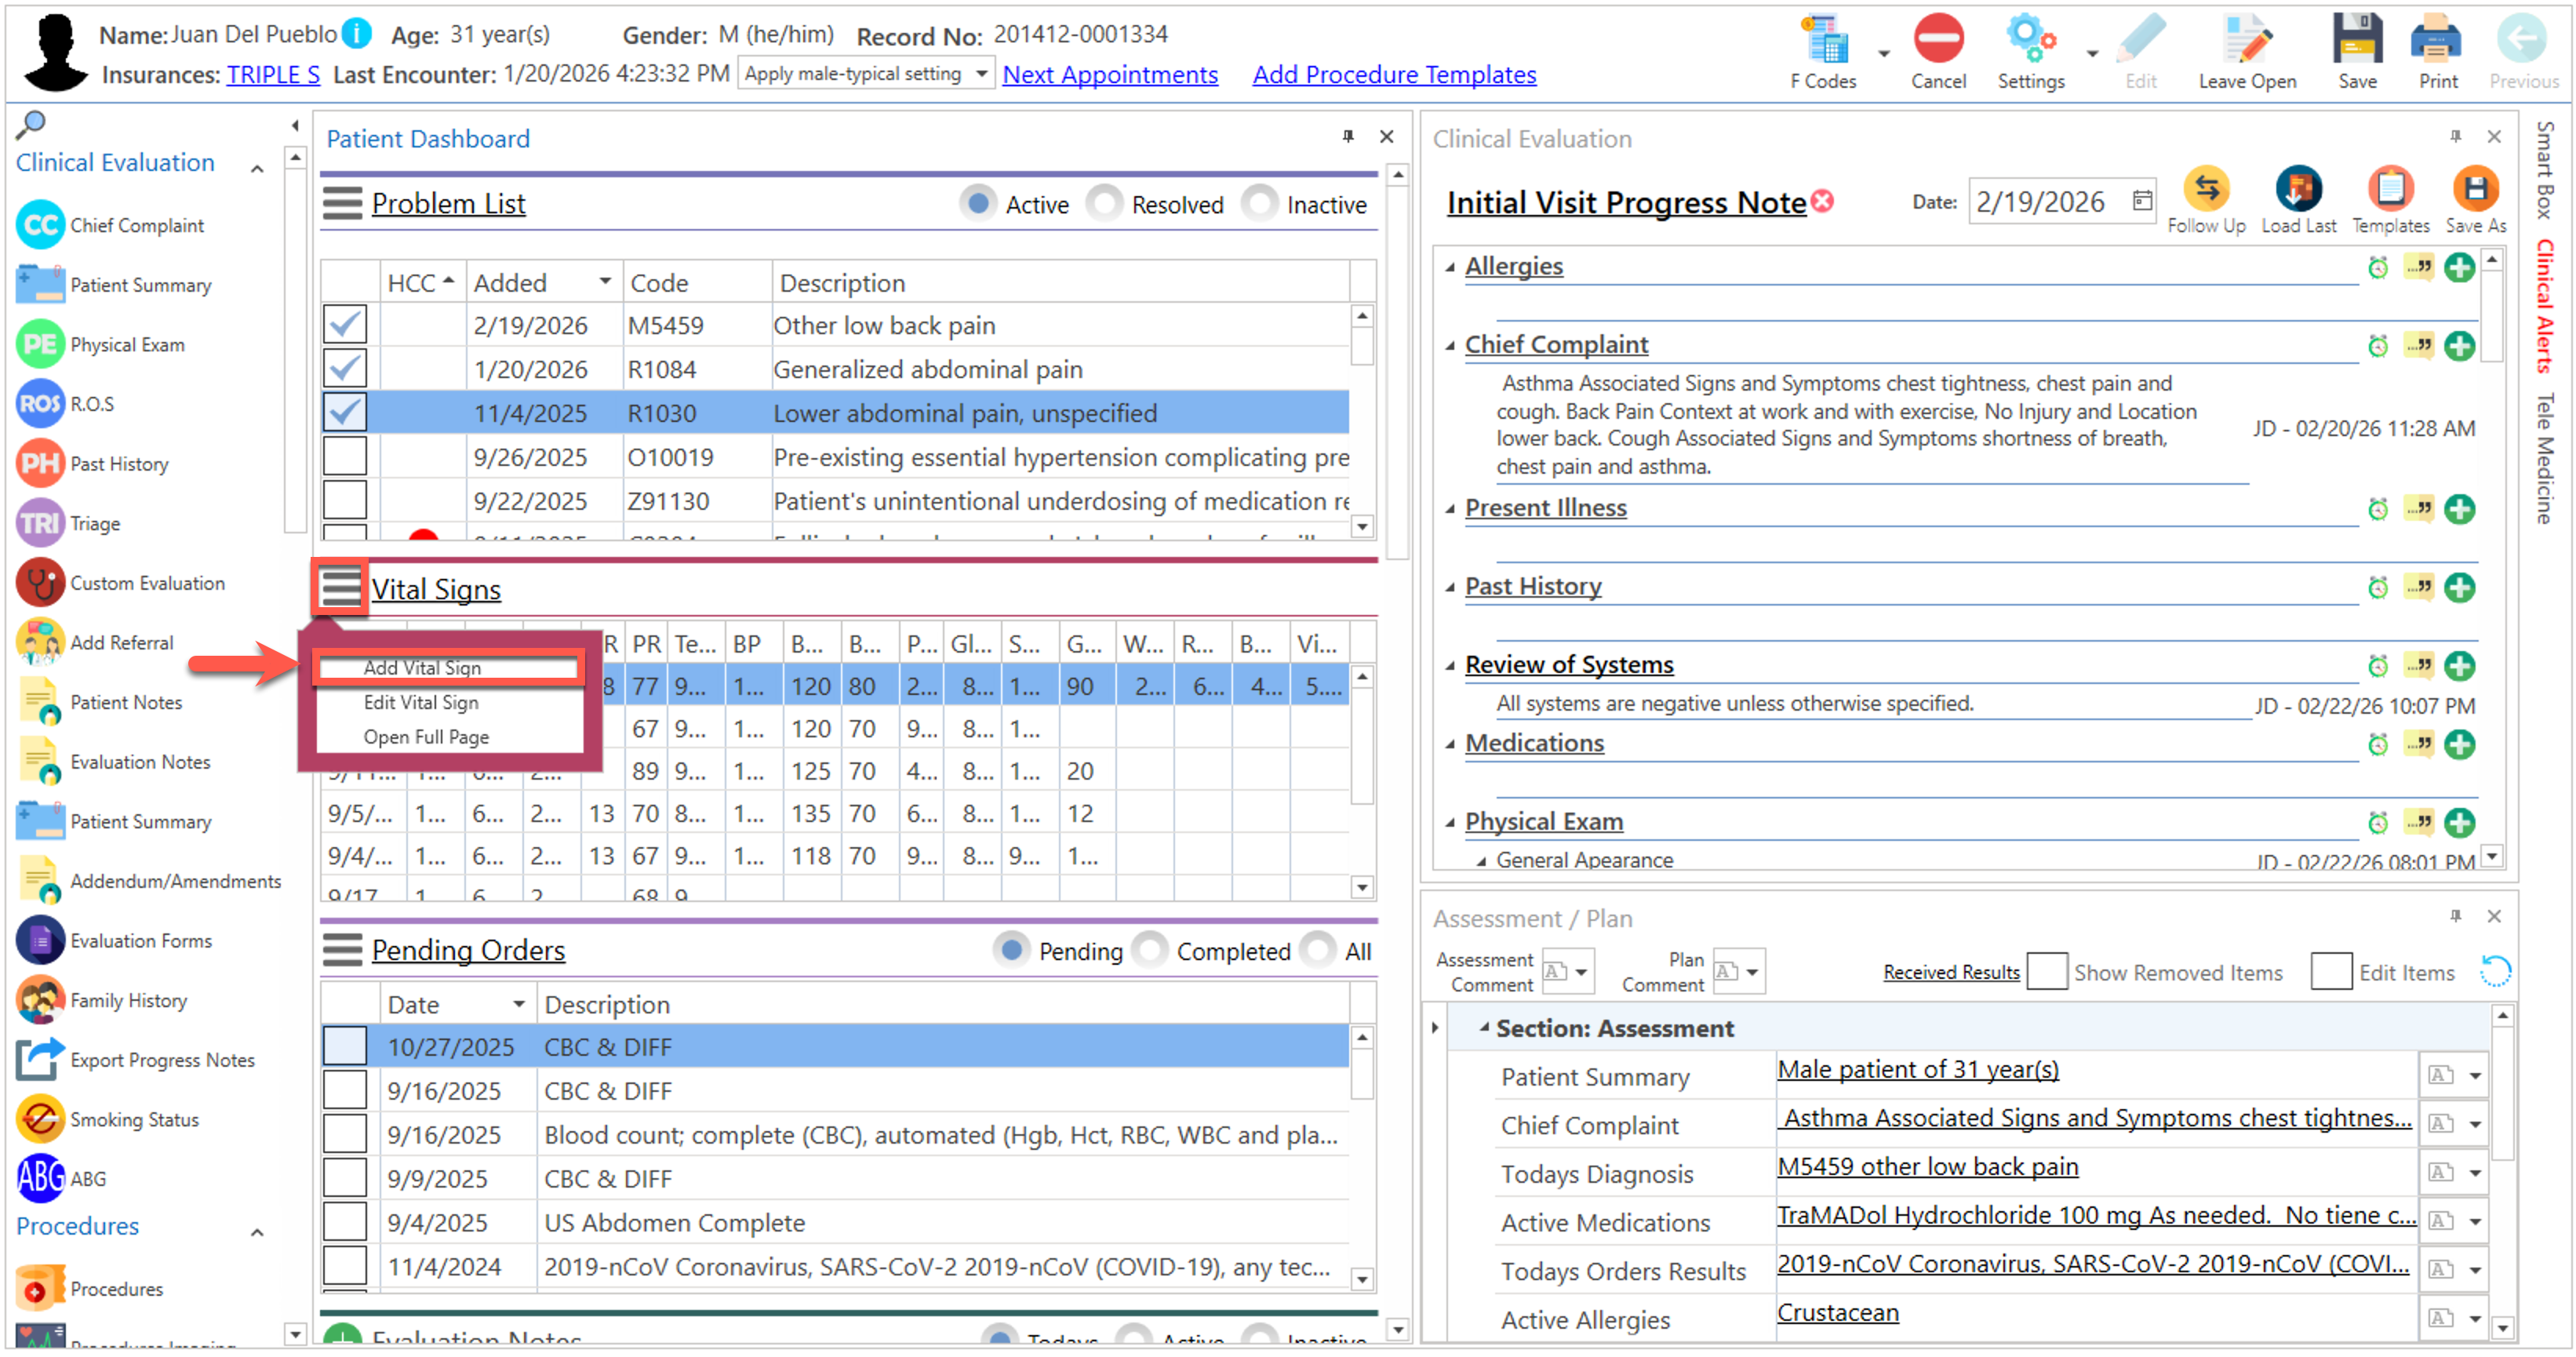Open the Templates icon in Clinical Evaluation
Image resolution: width=2576 pixels, height=1357 pixels.
pos(2389,189)
